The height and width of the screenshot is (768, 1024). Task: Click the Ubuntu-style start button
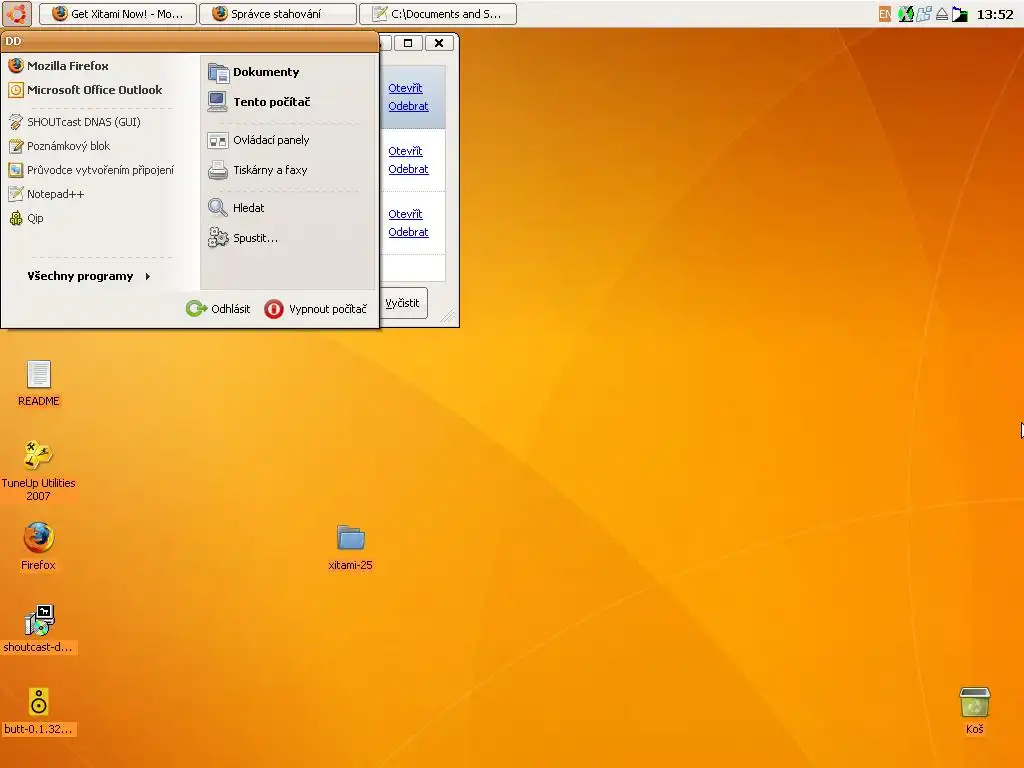pyautogui.click(x=17, y=13)
